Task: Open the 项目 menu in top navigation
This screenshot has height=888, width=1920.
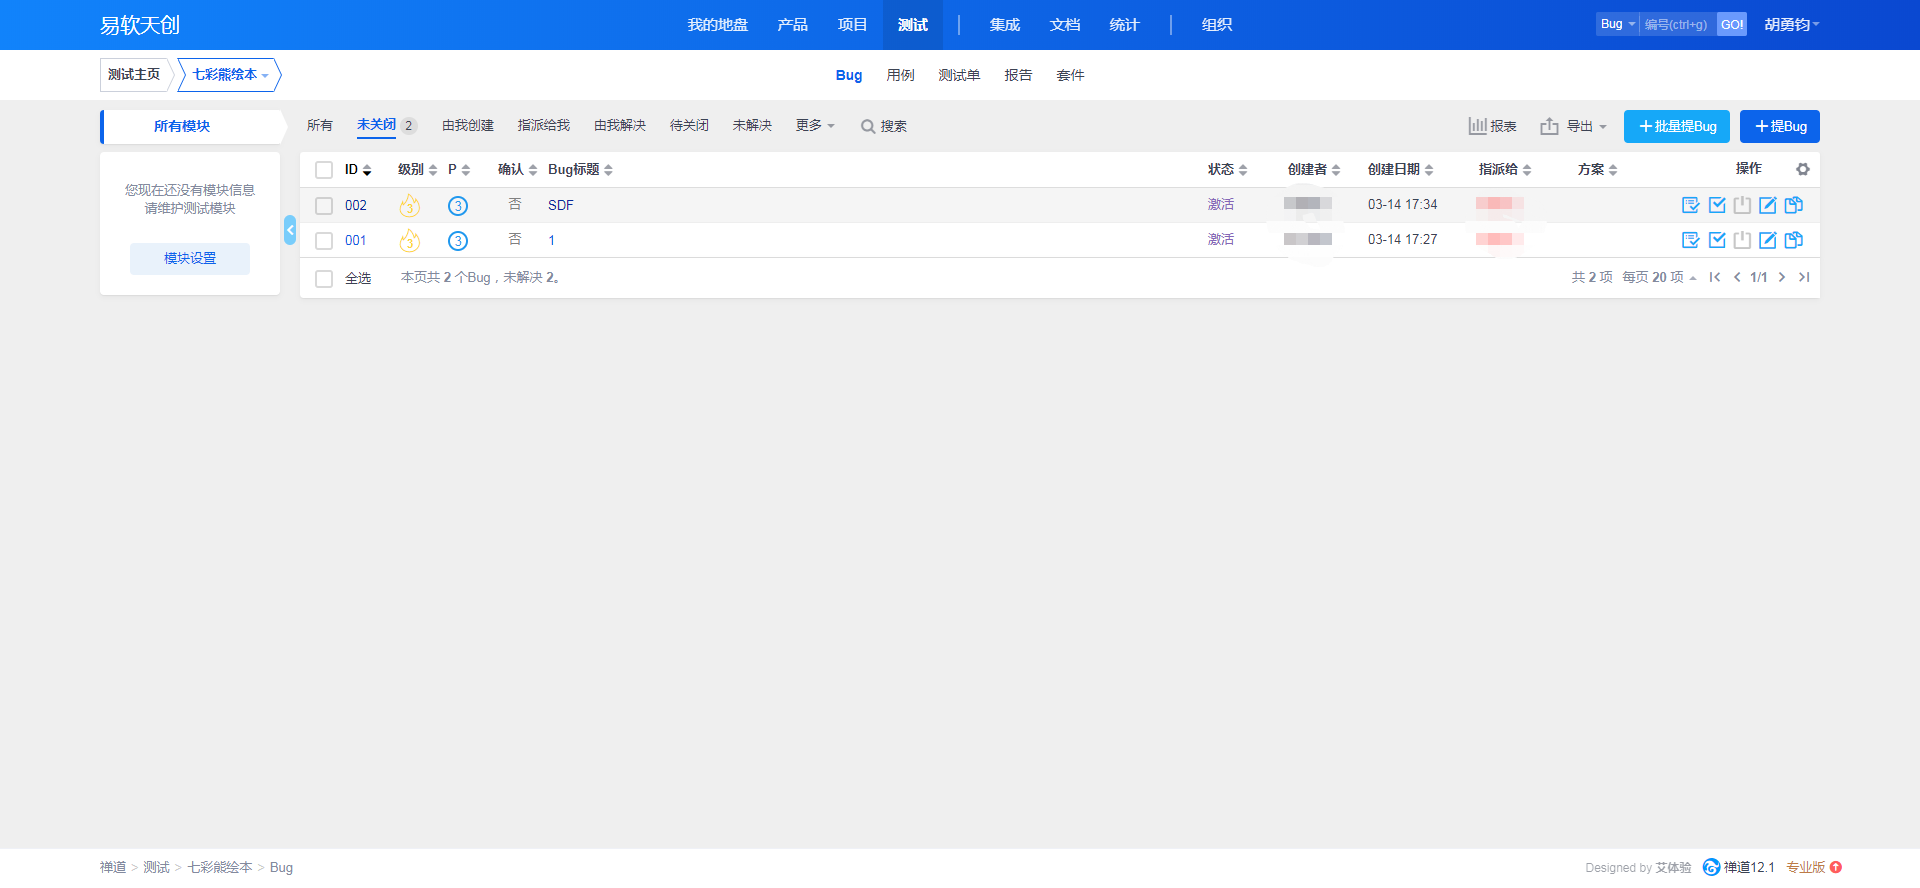Action: pyautogui.click(x=852, y=25)
